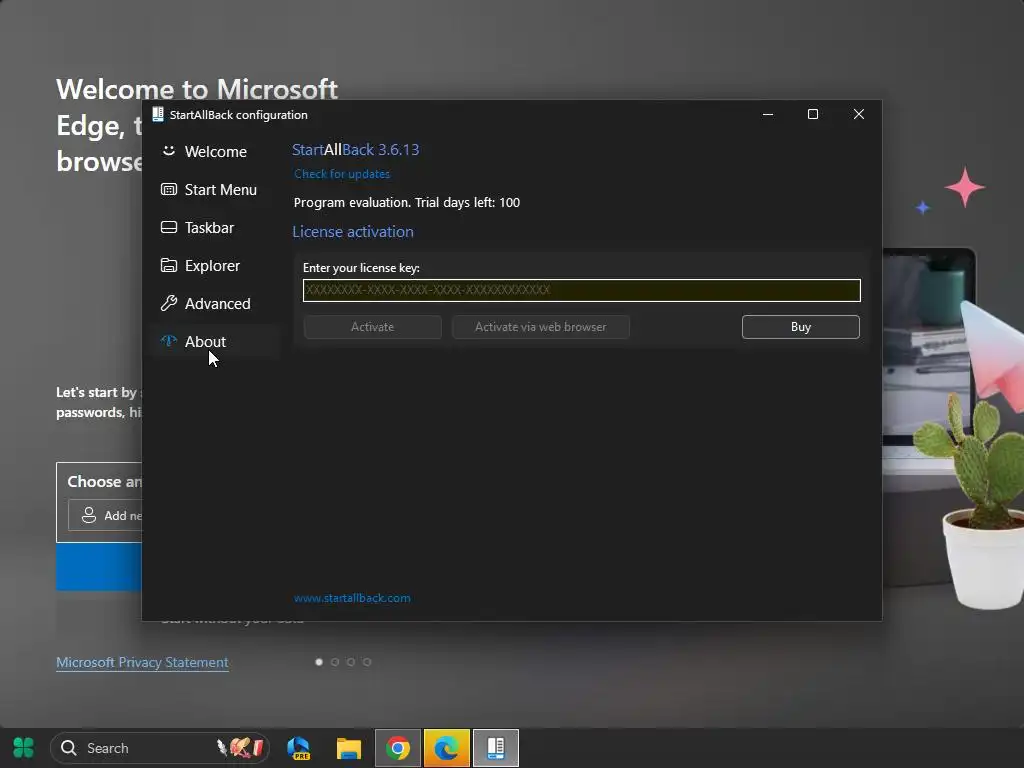This screenshot has height=768, width=1024.
Task: Switch to Google Chrome on the taskbar
Action: [398, 748]
